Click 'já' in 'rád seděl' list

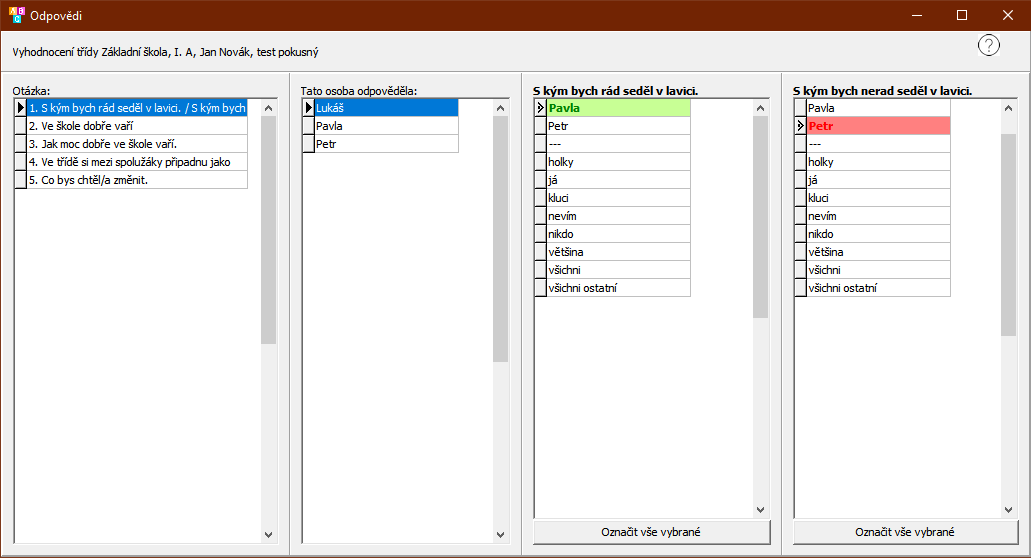tap(618, 180)
